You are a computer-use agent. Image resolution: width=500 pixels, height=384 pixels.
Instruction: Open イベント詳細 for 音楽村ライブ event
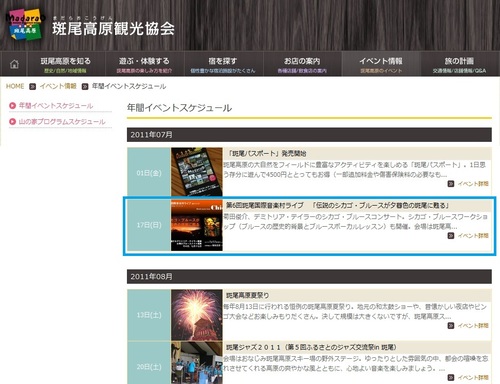coord(473,236)
